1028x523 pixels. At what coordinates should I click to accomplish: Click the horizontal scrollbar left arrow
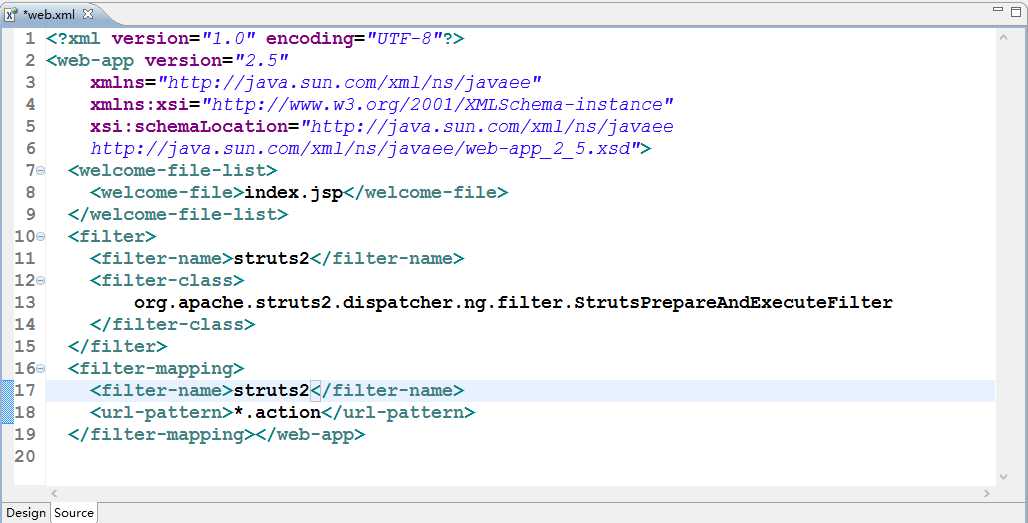click(53, 493)
